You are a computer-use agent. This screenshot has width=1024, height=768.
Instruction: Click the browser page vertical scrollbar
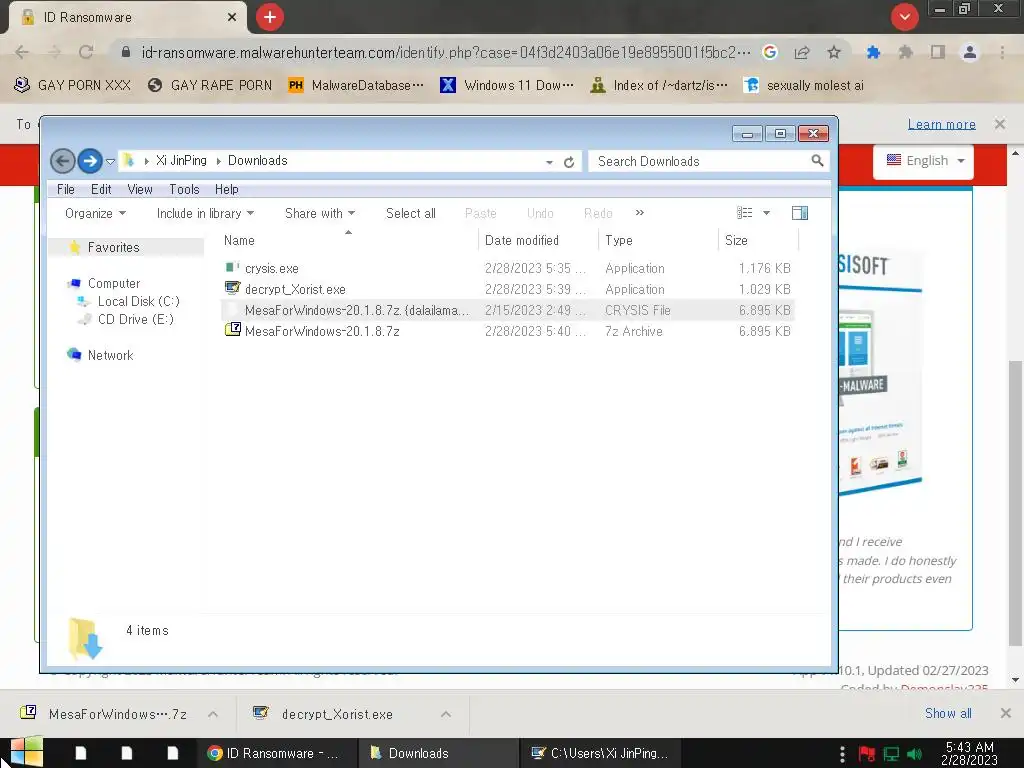1015,503
